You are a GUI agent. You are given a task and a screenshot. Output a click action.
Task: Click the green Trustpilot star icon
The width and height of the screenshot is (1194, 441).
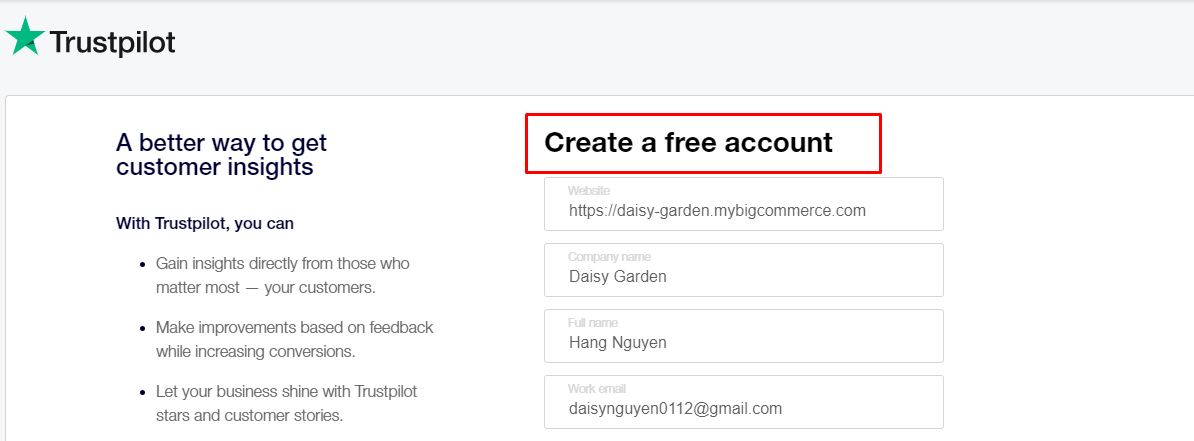click(x=25, y=37)
